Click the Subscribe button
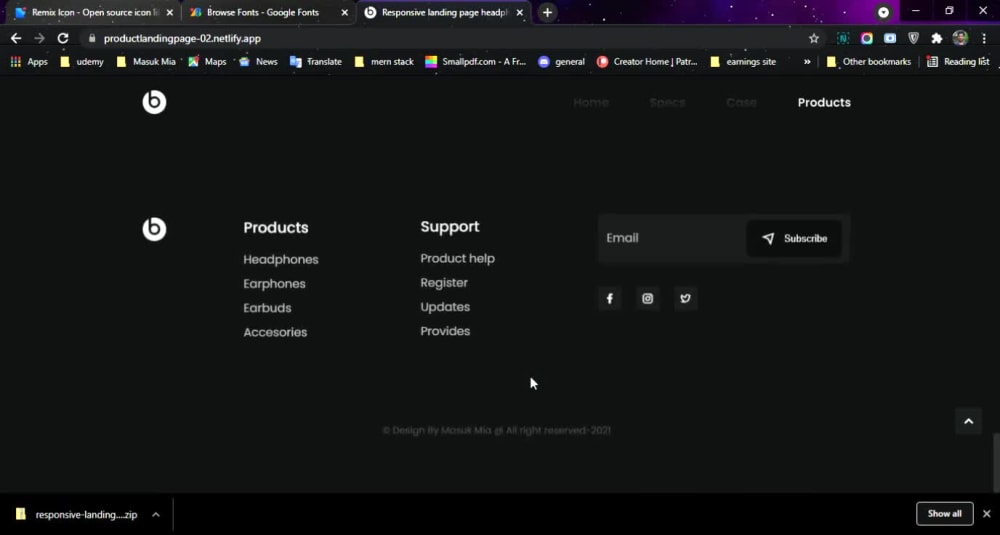The width and height of the screenshot is (1000, 535). click(x=794, y=238)
